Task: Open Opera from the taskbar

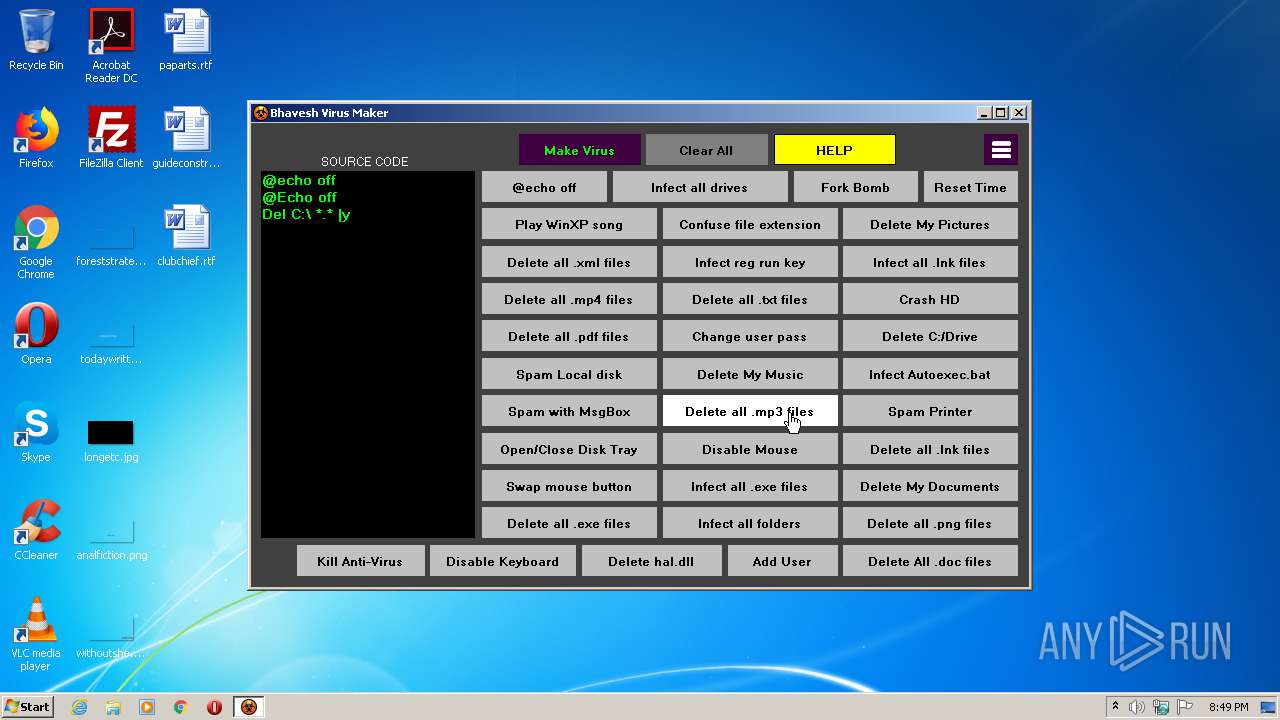Action: (214, 707)
